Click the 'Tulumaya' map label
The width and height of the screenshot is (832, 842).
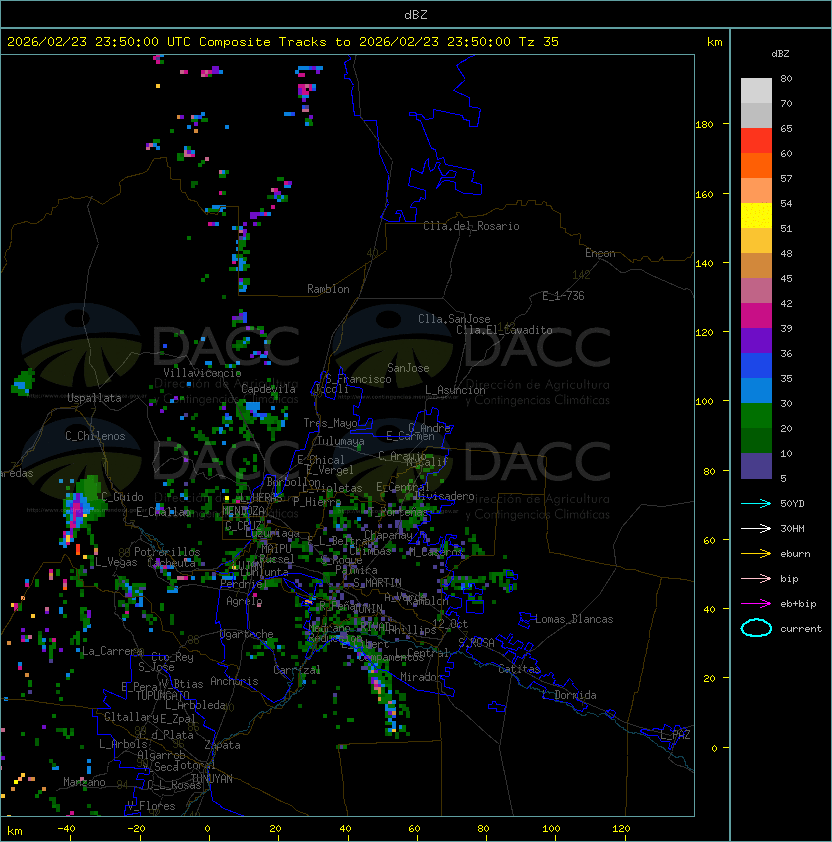pyautogui.click(x=341, y=441)
